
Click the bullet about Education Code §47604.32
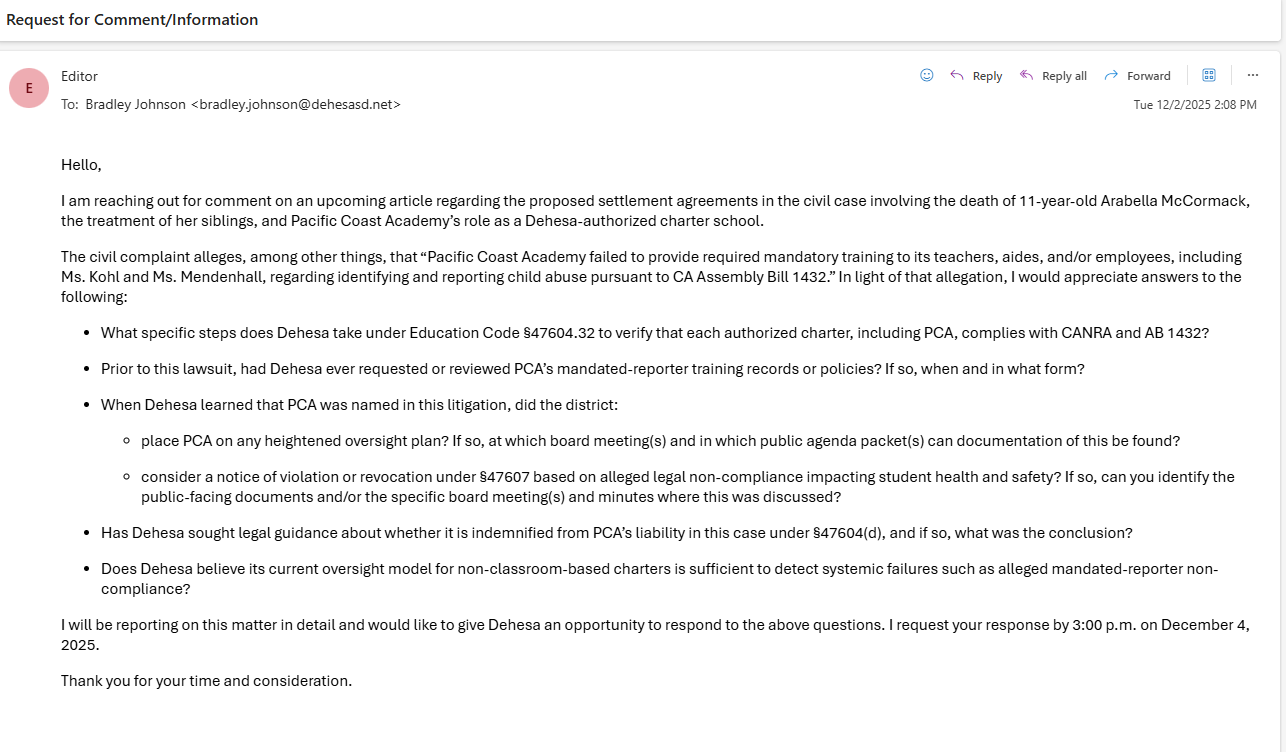pos(655,332)
